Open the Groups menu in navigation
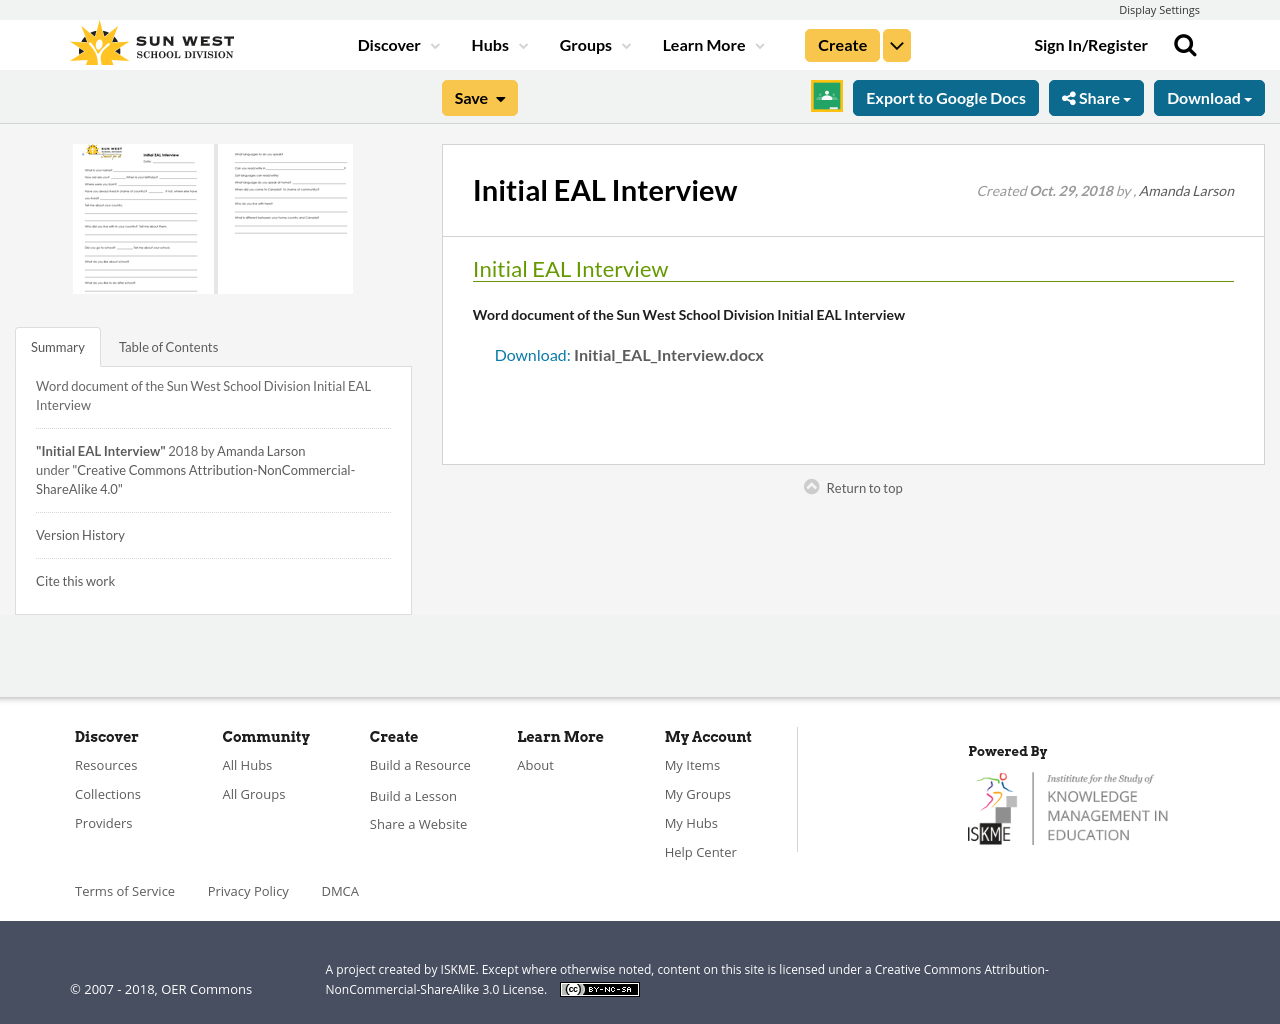The width and height of the screenshot is (1280, 1024). (x=594, y=44)
